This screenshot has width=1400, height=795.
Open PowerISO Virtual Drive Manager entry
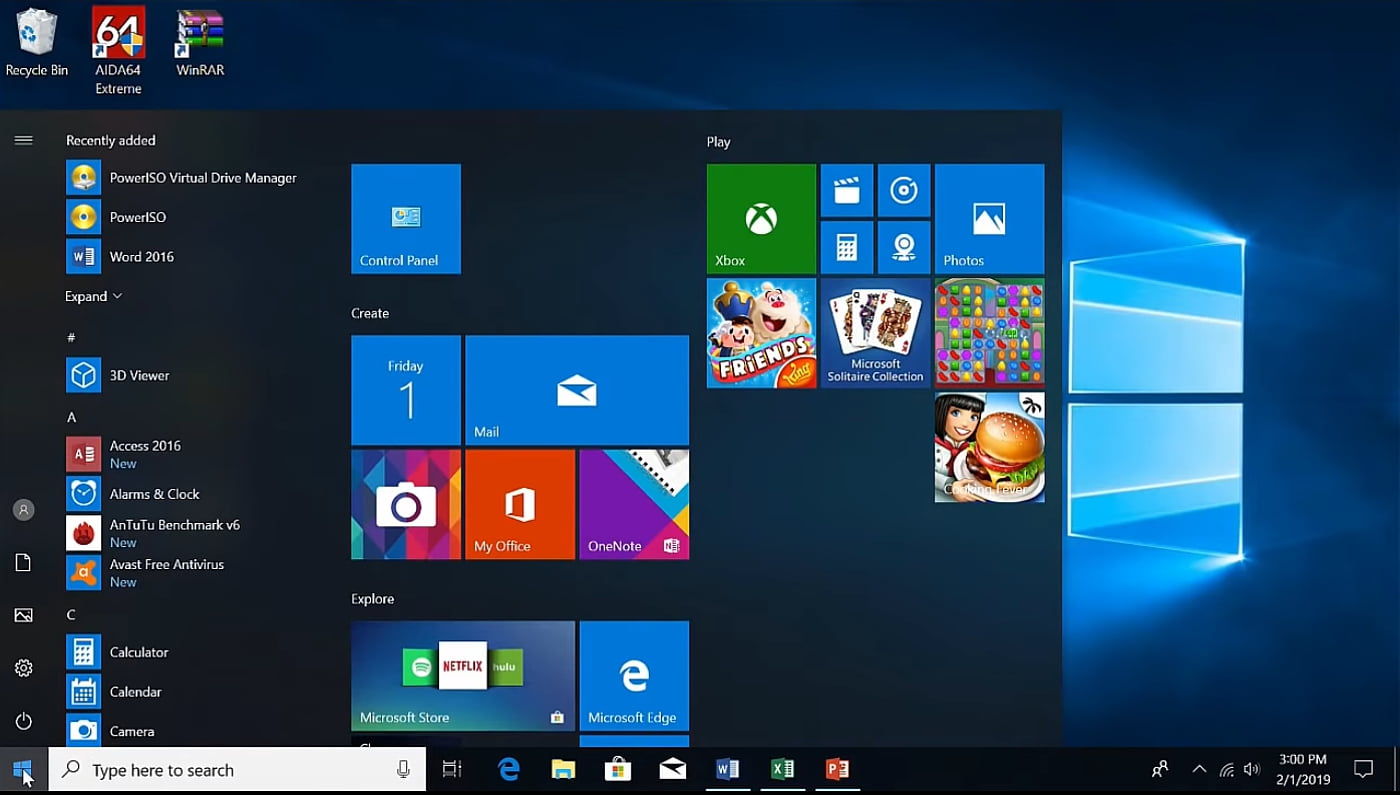tap(202, 178)
